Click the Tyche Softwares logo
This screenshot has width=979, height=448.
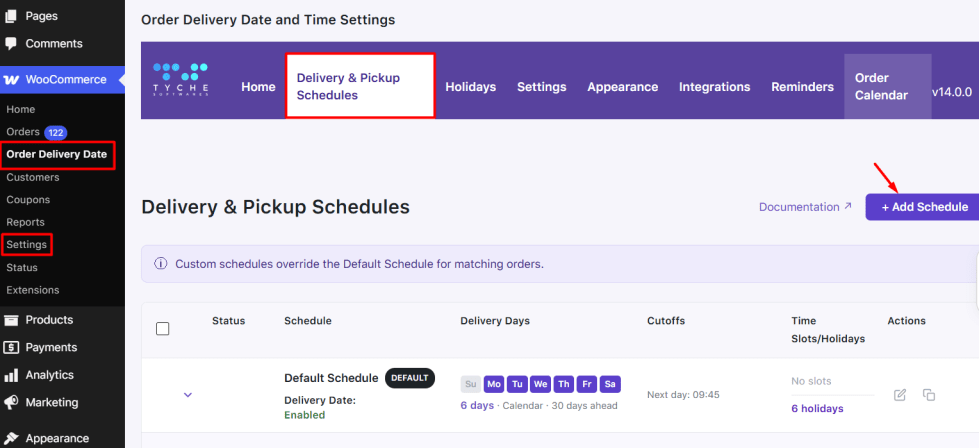pyautogui.click(x=180, y=79)
